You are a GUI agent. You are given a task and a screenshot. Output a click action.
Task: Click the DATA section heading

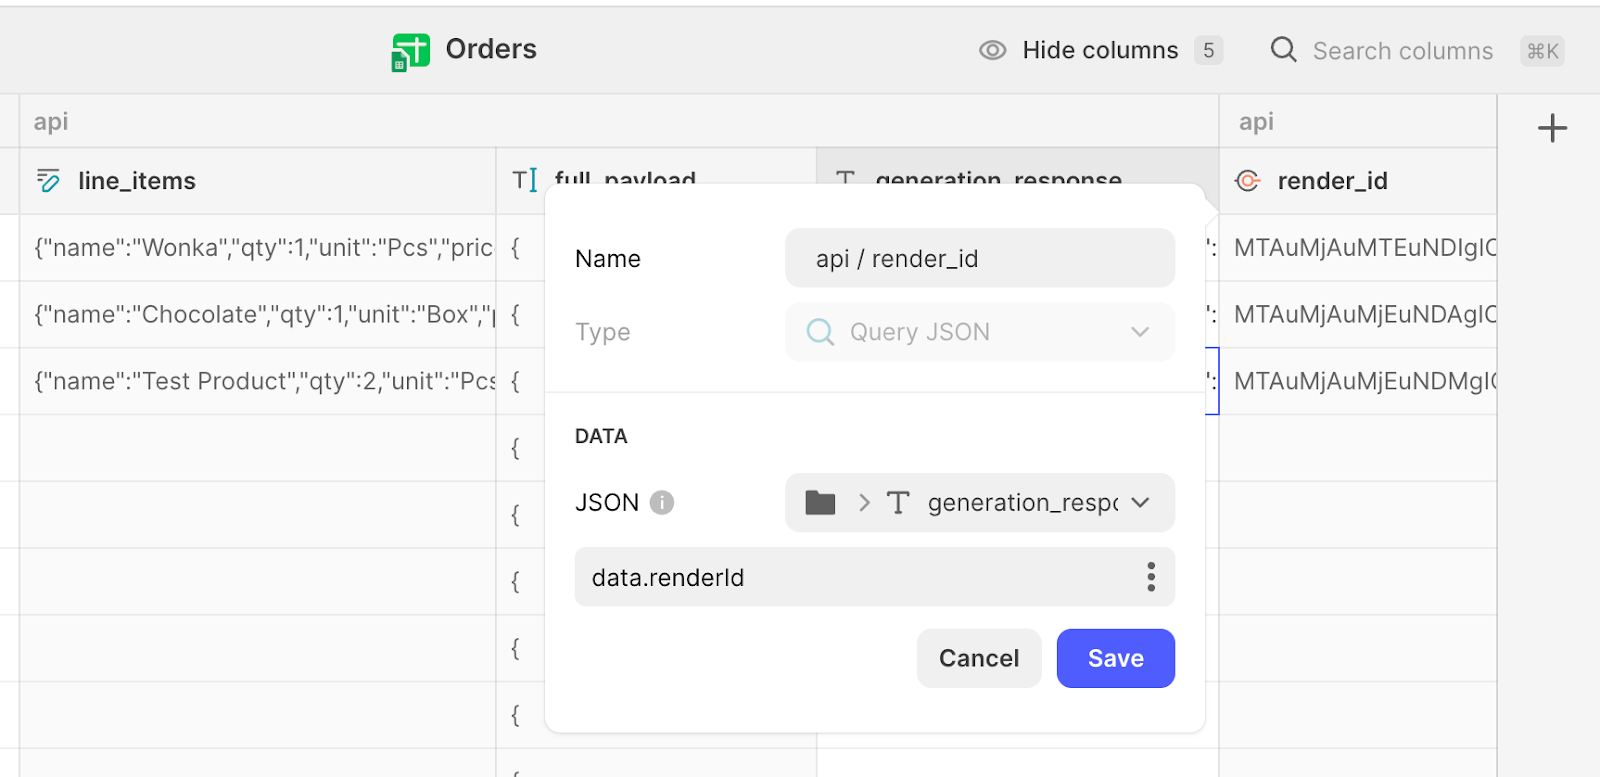click(601, 436)
